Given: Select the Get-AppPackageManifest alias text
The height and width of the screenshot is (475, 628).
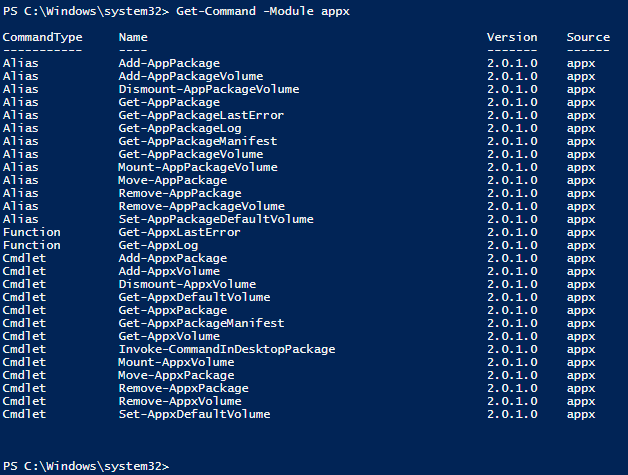Looking at the screenshot, I should 198,141.
